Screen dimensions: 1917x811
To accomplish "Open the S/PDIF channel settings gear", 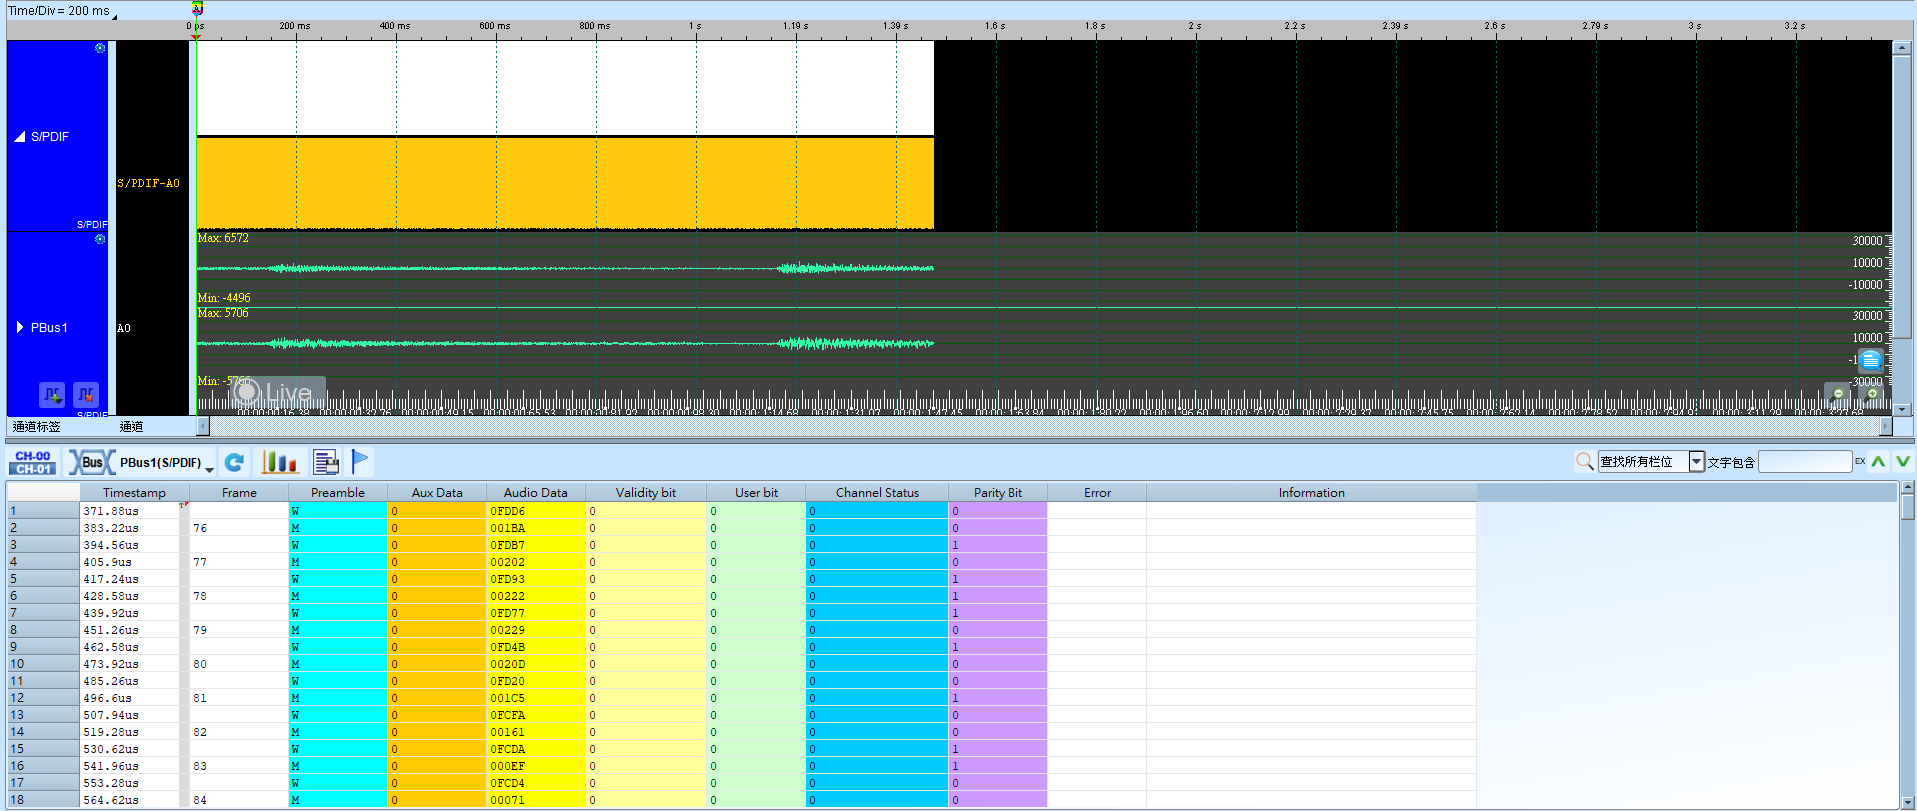I will [100, 48].
